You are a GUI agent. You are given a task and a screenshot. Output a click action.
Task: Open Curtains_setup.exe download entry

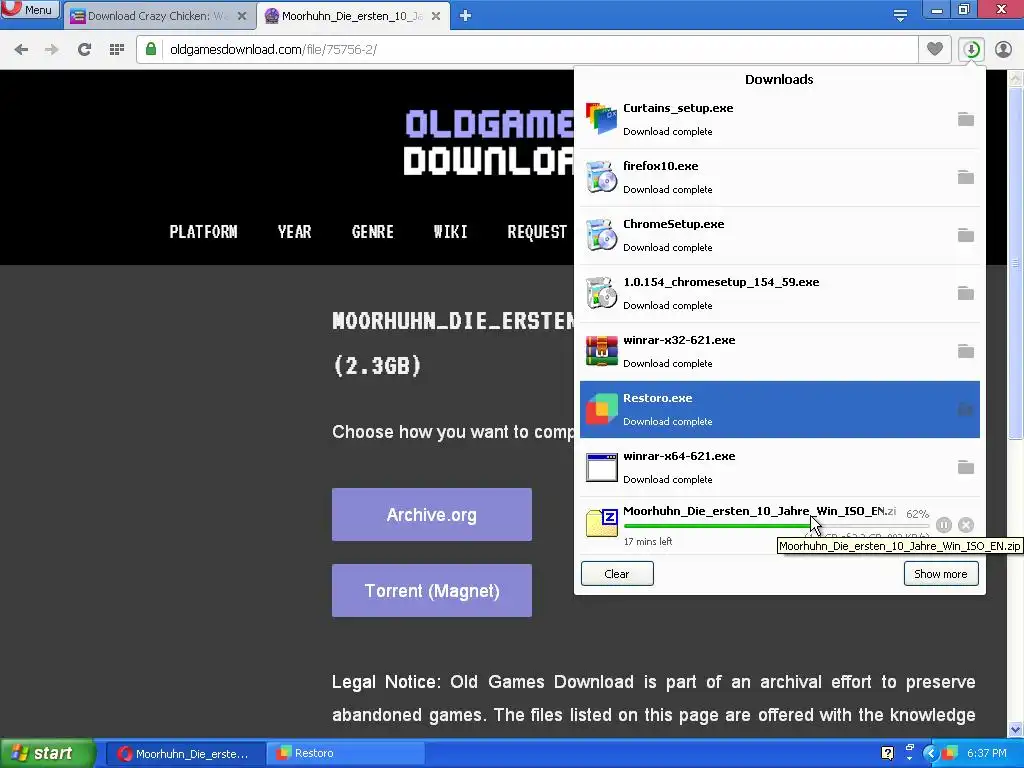pos(780,120)
